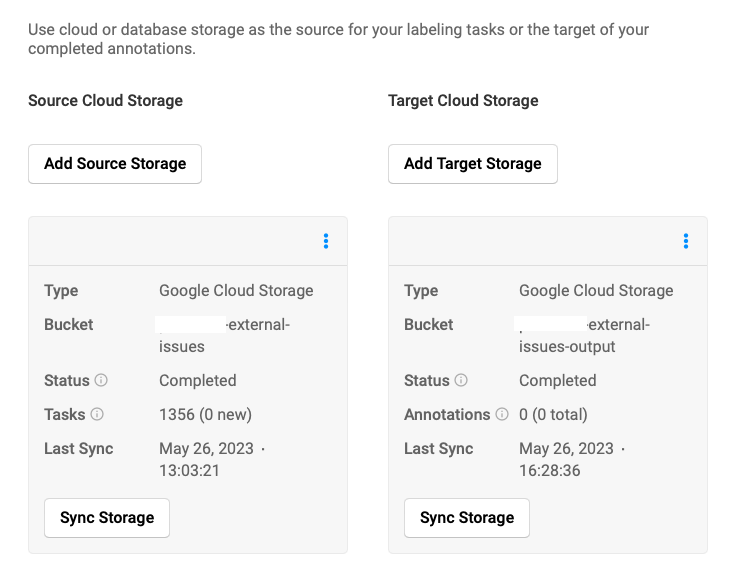The image size is (745, 571).
Task: Click source storage type Google Cloud Storage
Action: [236, 291]
